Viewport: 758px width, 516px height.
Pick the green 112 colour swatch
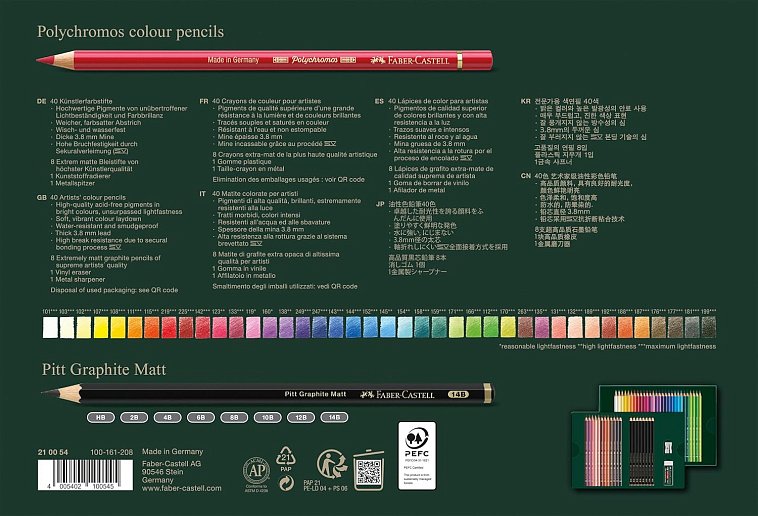click(x=490, y=327)
